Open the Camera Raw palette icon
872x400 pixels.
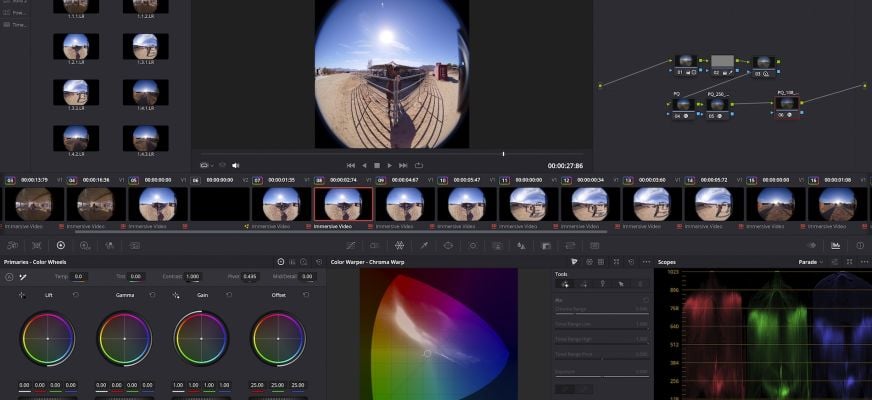(12, 245)
